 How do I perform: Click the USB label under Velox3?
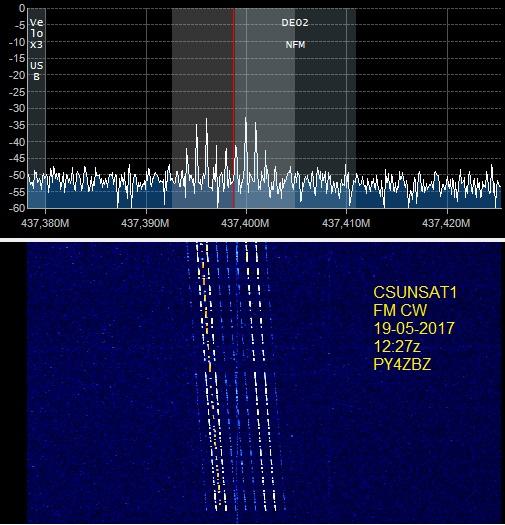(x=37, y=71)
